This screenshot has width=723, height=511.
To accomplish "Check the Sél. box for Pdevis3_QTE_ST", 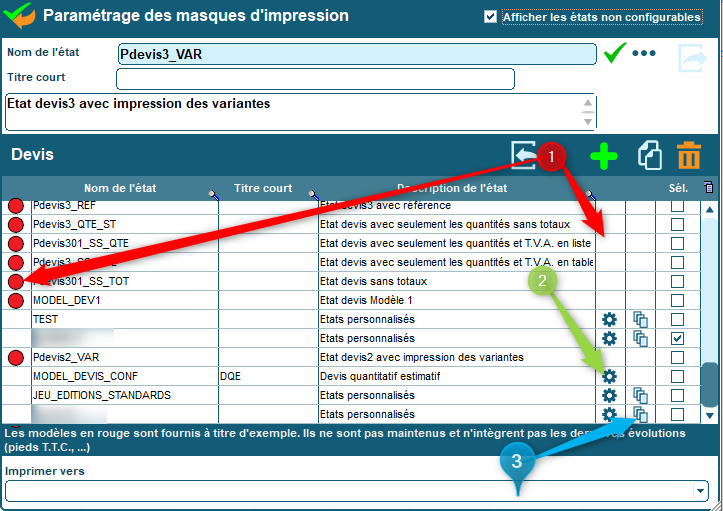I will click(677, 225).
